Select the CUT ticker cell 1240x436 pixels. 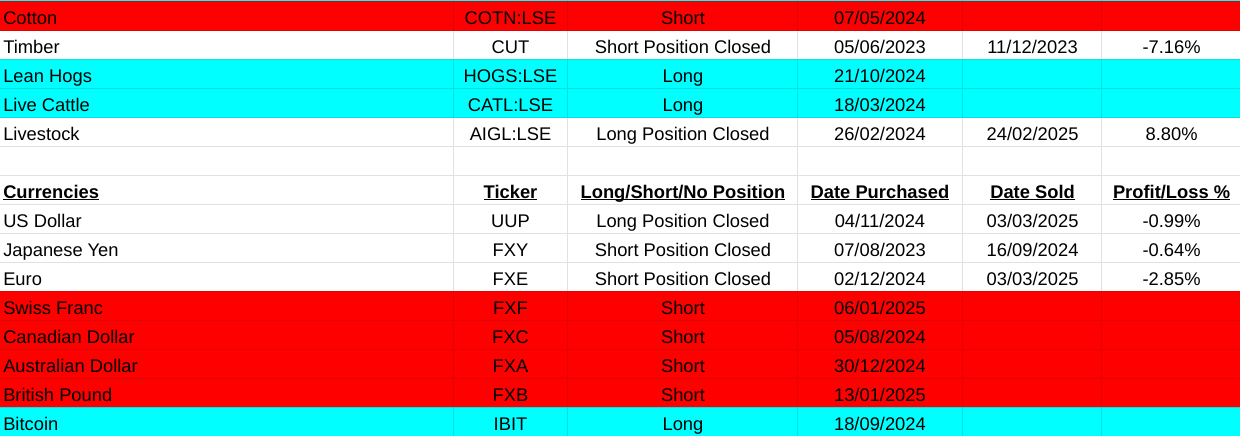[510, 47]
